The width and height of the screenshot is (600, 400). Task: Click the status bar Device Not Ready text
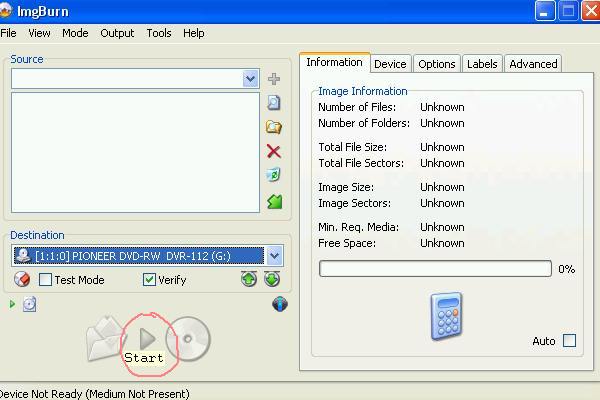tap(95, 393)
